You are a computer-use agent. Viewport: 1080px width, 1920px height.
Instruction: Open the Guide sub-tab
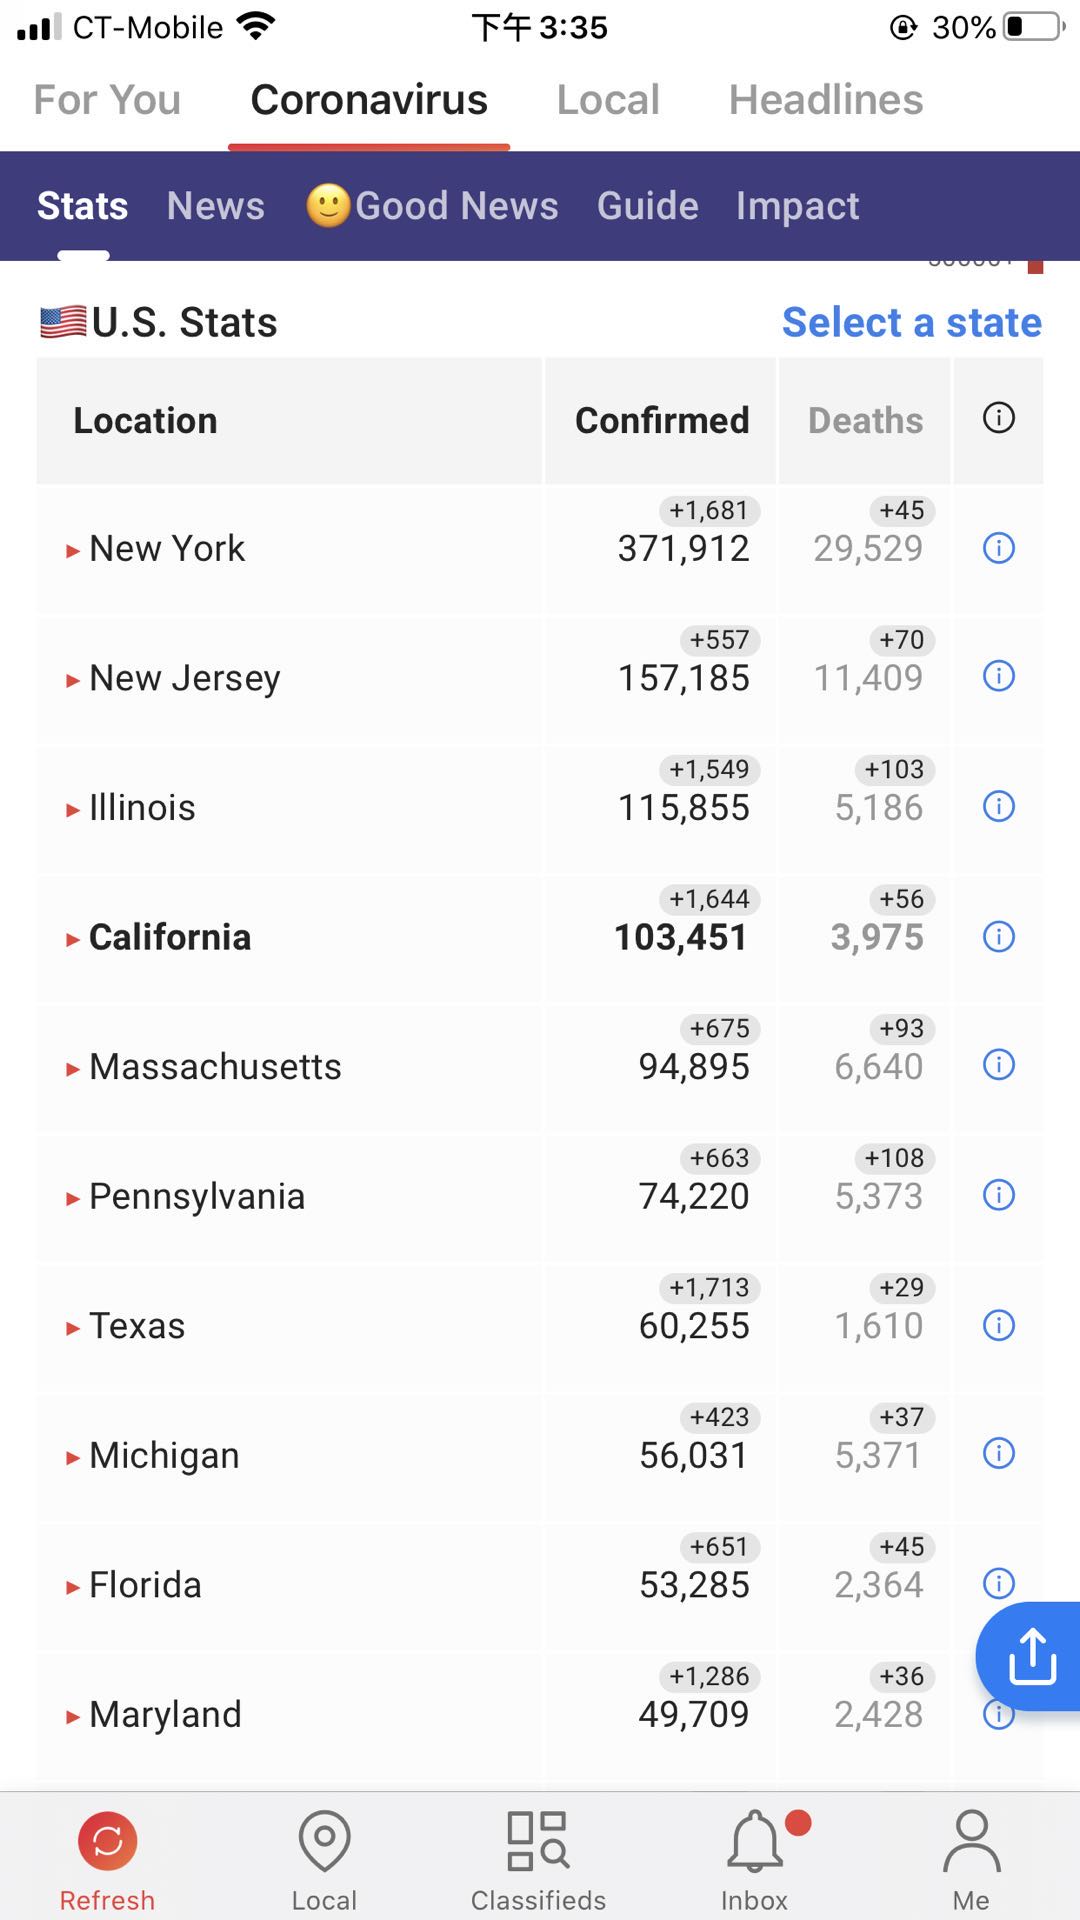point(648,206)
